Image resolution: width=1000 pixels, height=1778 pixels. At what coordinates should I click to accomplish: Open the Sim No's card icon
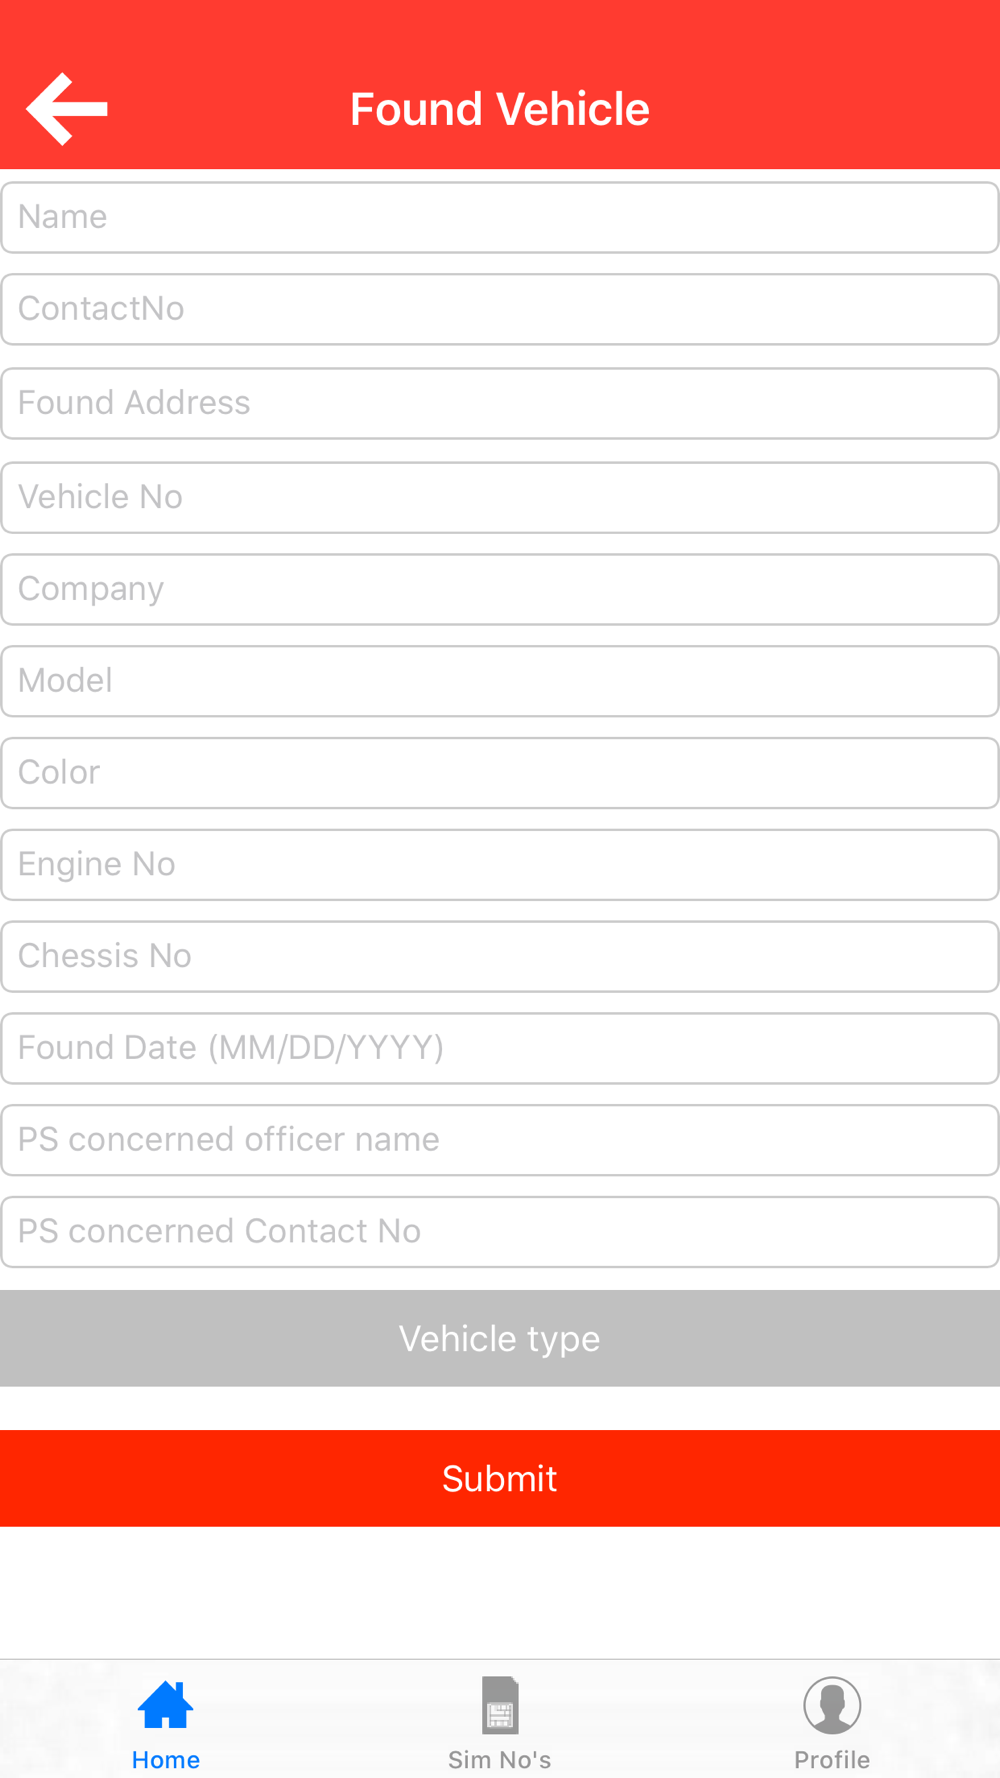(500, 1705)
